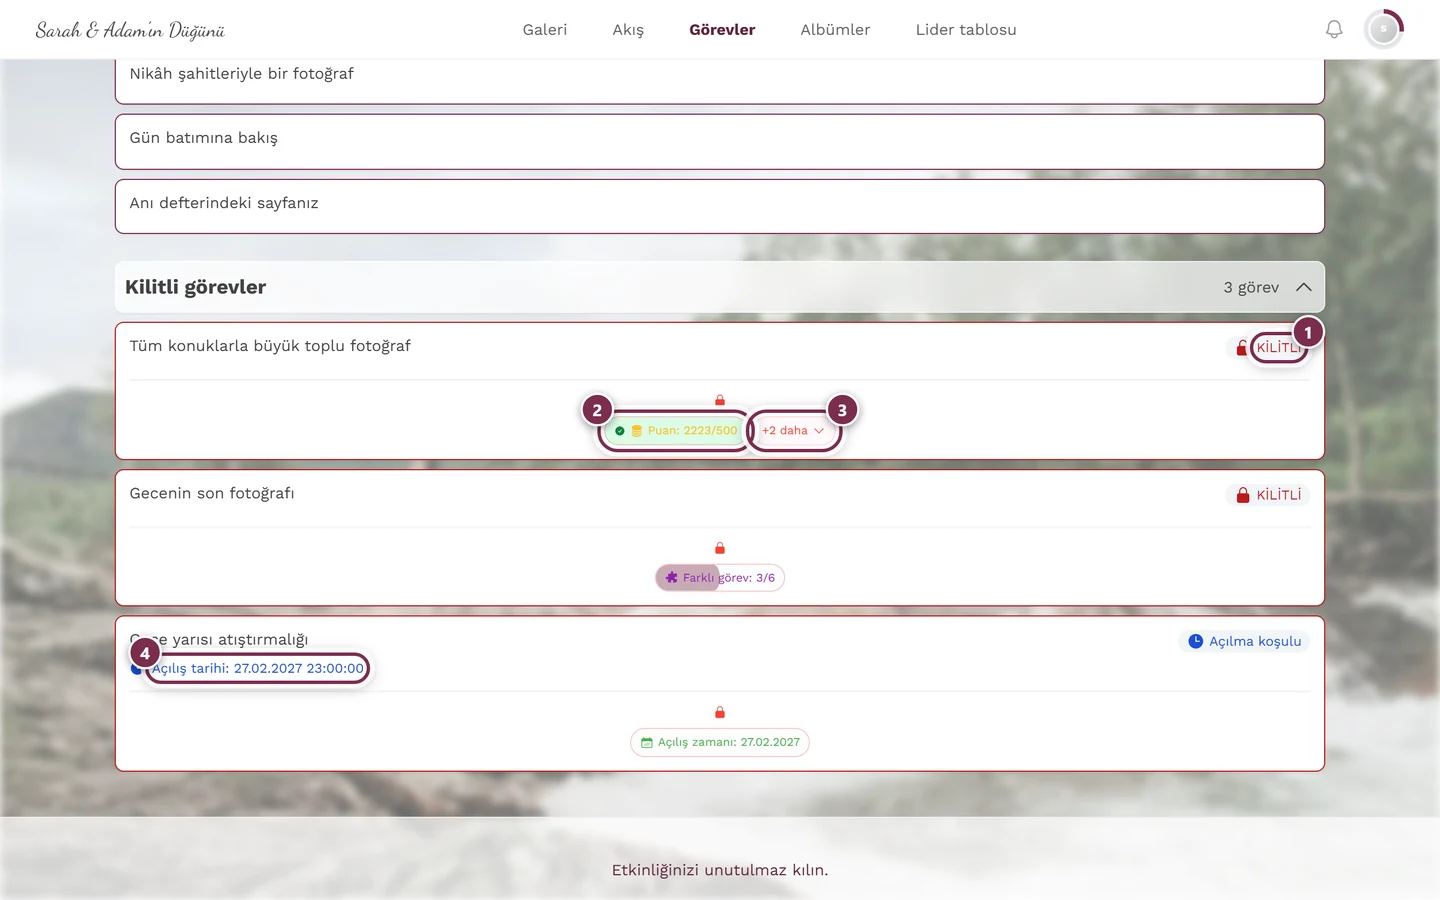Click the Açılış zamanı: 27.02.2027 date text
1440x900 pixels.
[729, 743]
